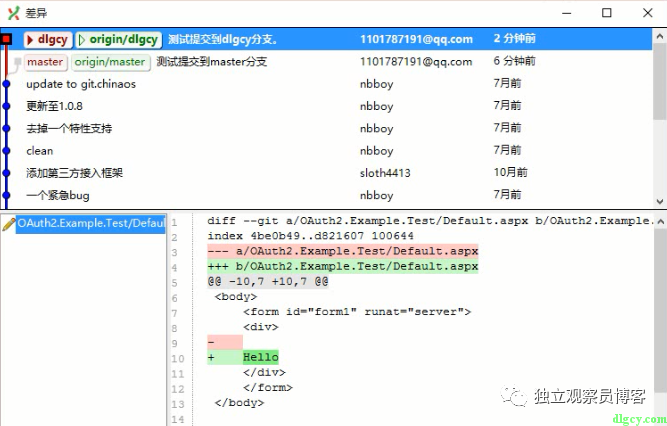Select commit '添加第三方接入框架'

click(74, 173)
